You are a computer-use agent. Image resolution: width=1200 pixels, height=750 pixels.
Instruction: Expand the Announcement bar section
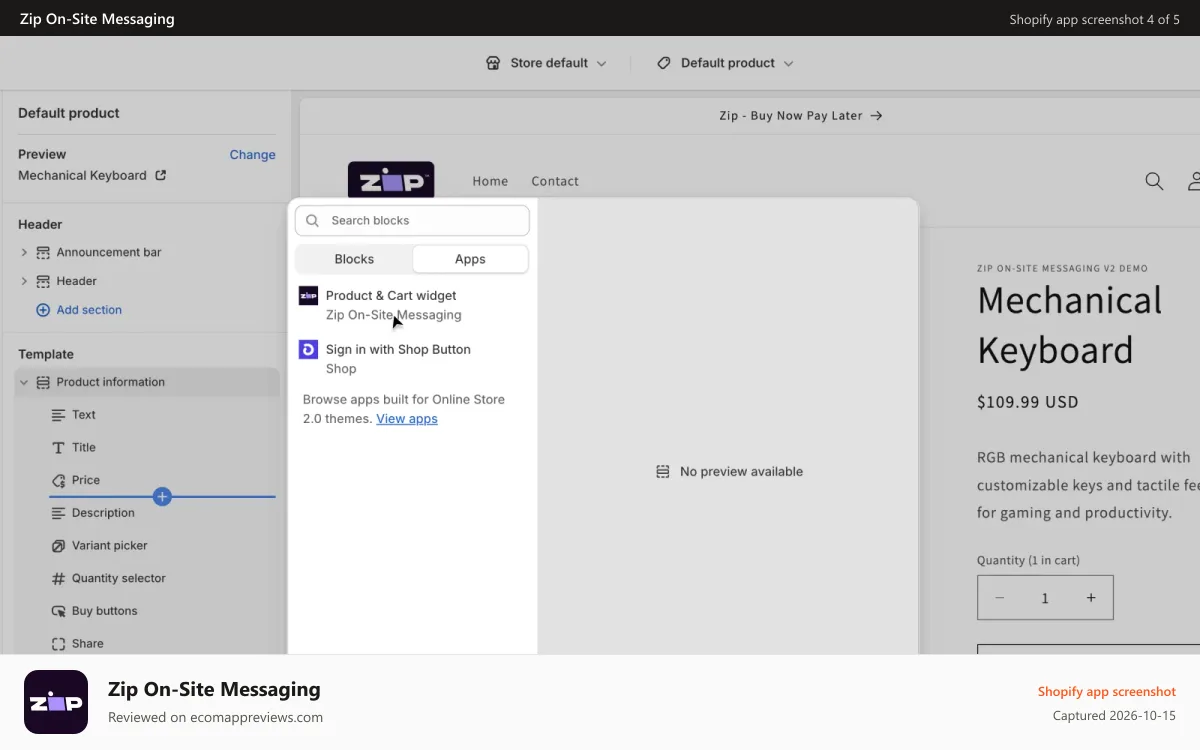24,252
